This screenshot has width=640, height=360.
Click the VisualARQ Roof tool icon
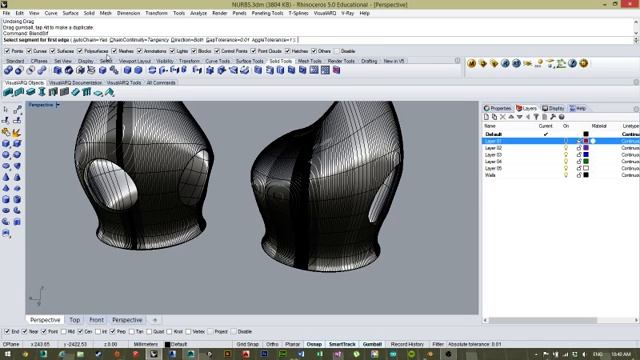click(109, 92)
